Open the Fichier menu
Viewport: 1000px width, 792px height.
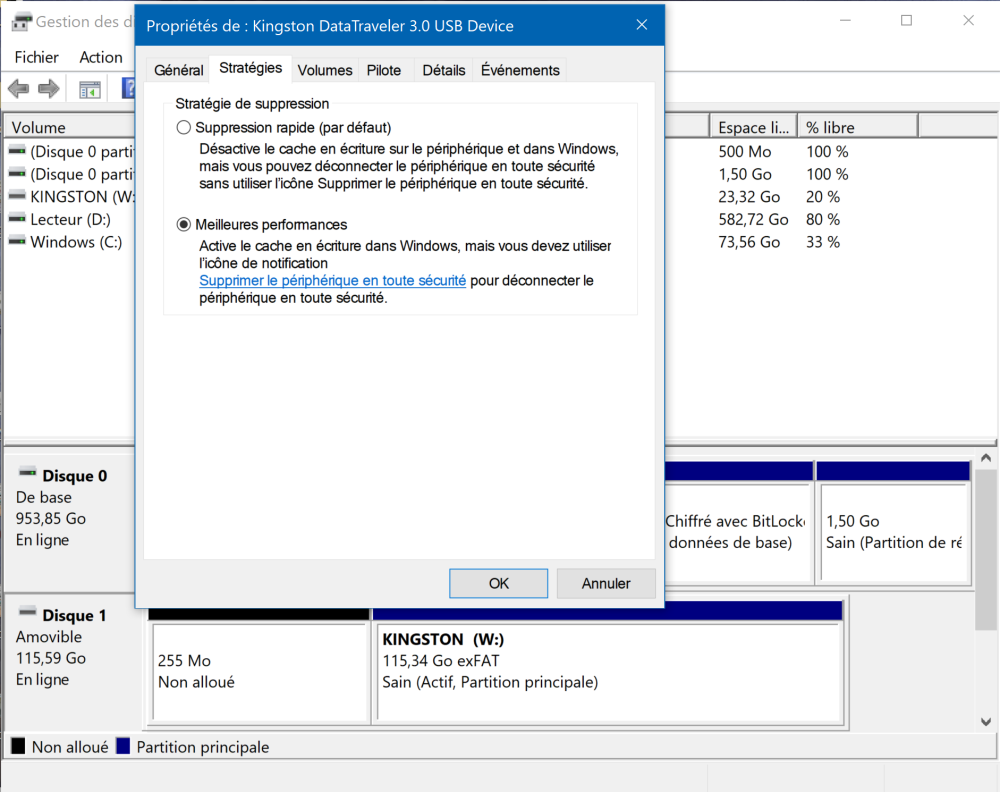click(37, 57)
